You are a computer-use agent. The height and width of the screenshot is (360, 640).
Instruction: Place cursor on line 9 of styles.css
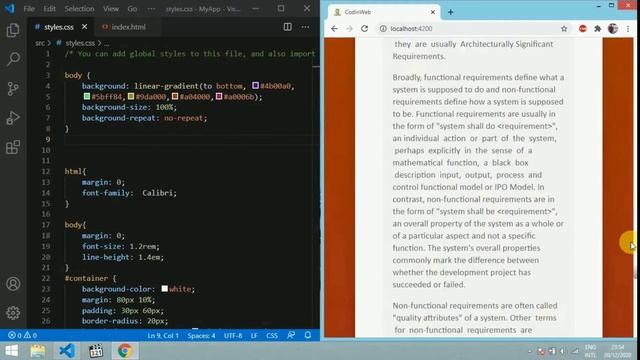192,140
